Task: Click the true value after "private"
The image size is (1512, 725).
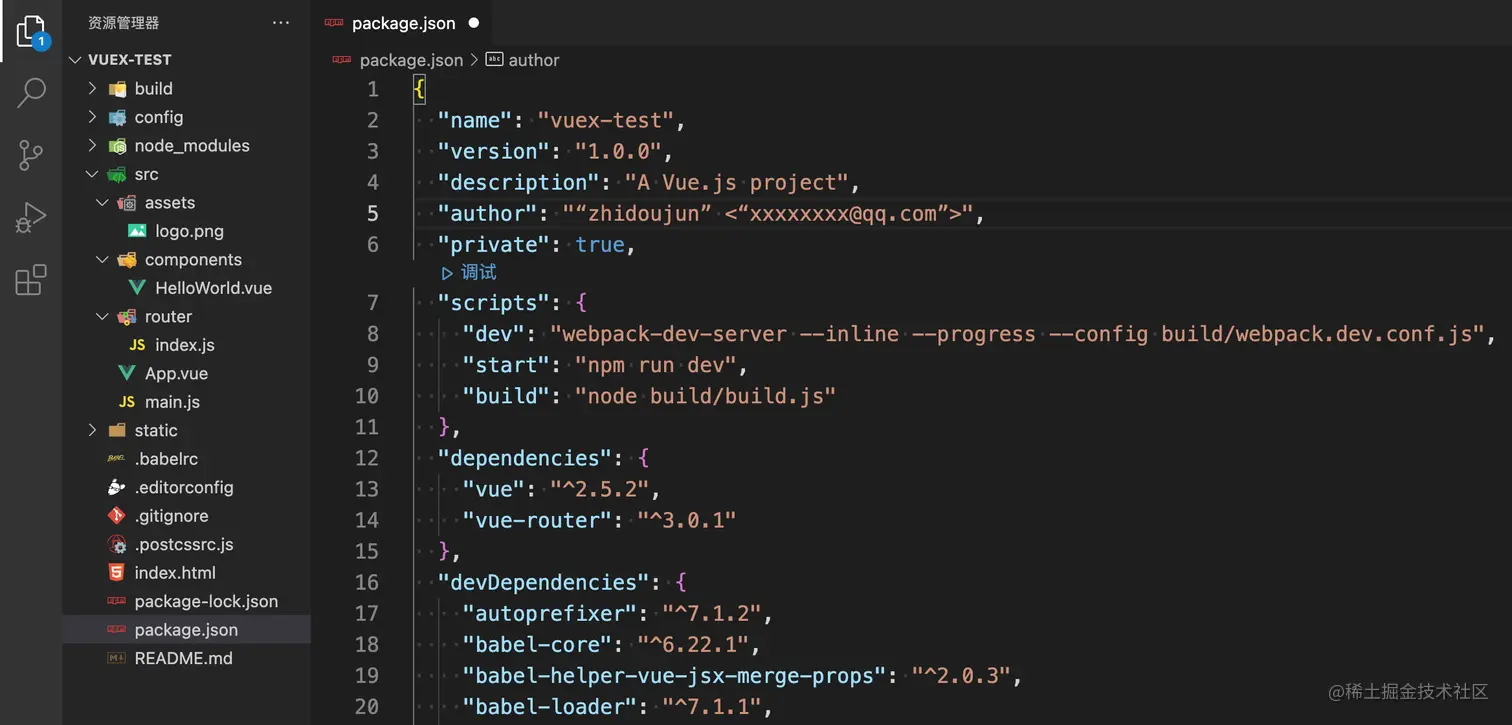Action: click(600, 245)
